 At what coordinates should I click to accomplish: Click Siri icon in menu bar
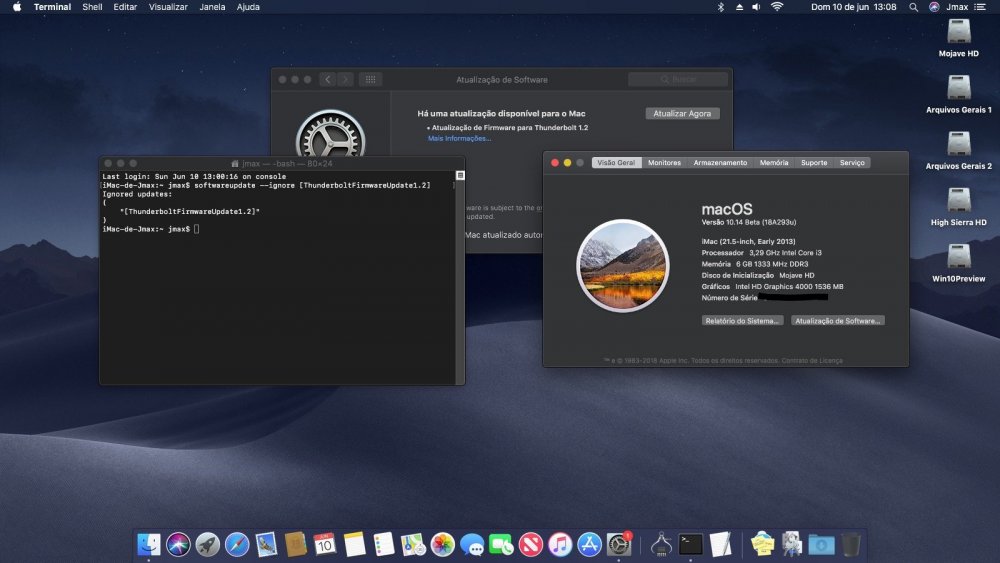click(934, 7)
